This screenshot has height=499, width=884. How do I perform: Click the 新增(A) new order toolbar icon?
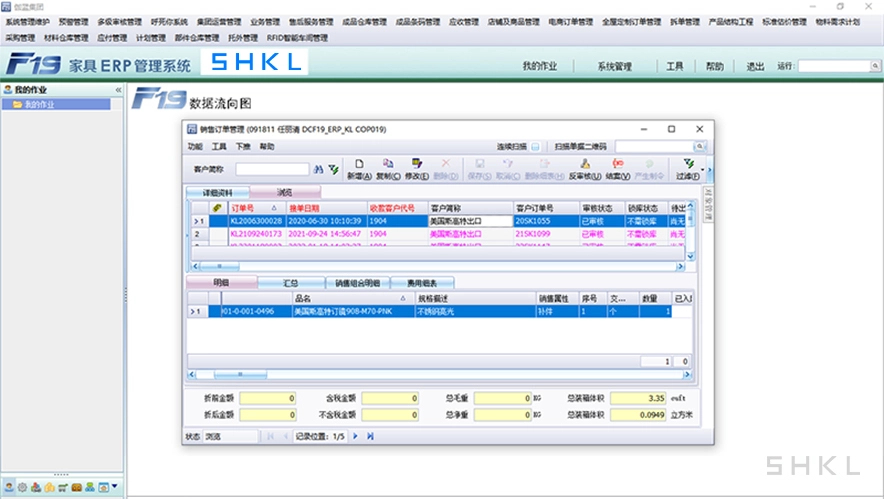(359, 169)
